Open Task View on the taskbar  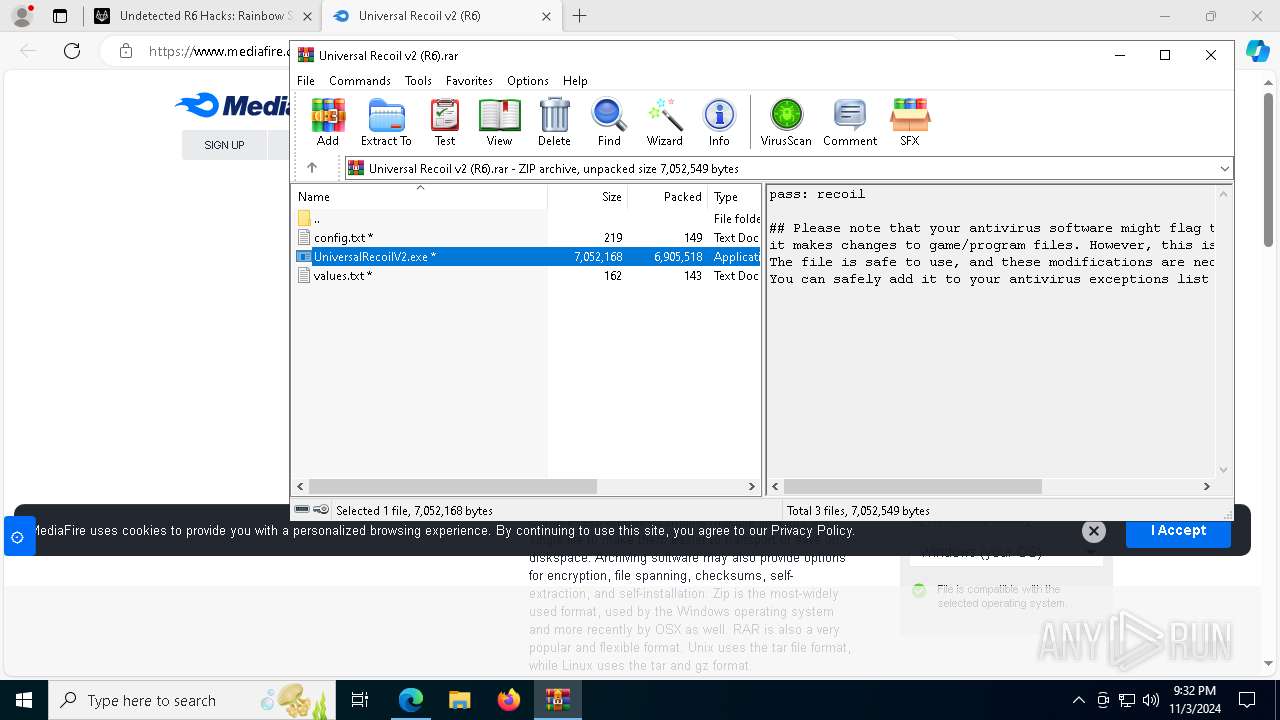pyautogui.click(x=360, y=700)
